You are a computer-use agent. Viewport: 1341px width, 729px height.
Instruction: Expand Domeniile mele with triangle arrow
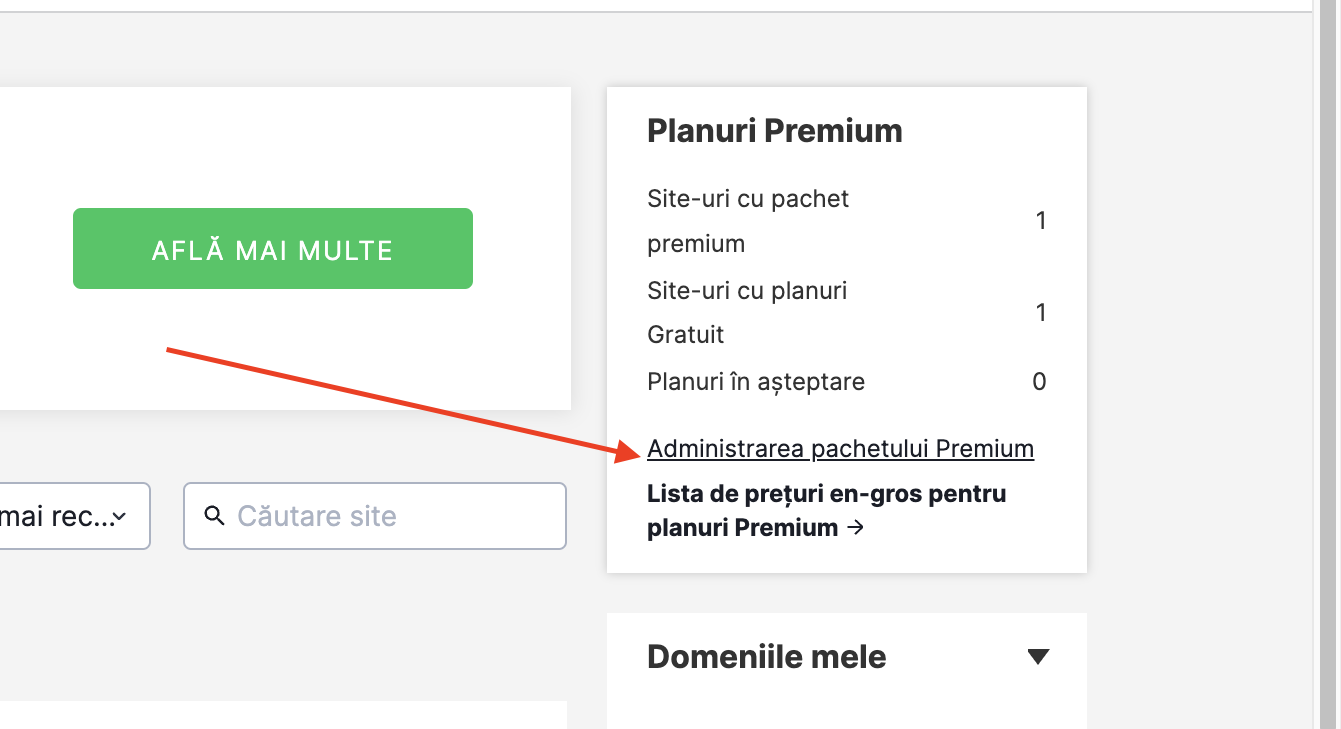click(1038, 657)
